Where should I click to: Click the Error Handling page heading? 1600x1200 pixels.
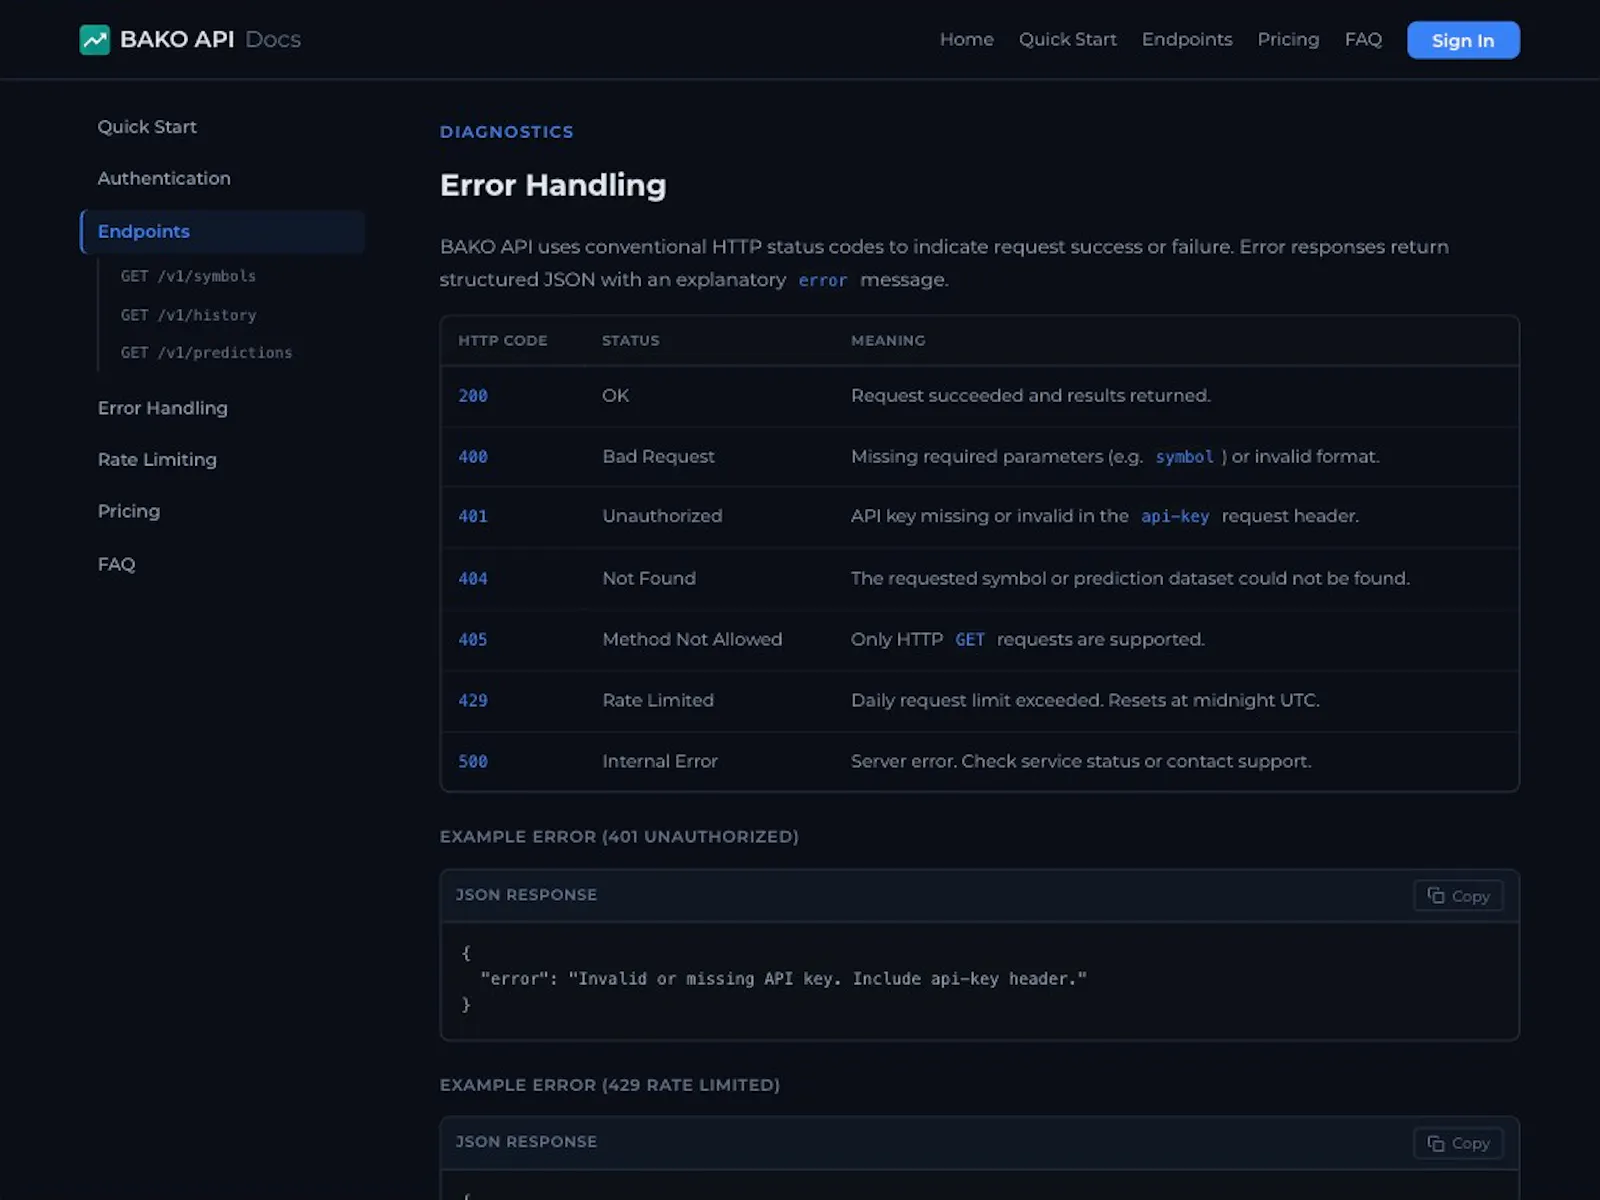click(553, 185)
